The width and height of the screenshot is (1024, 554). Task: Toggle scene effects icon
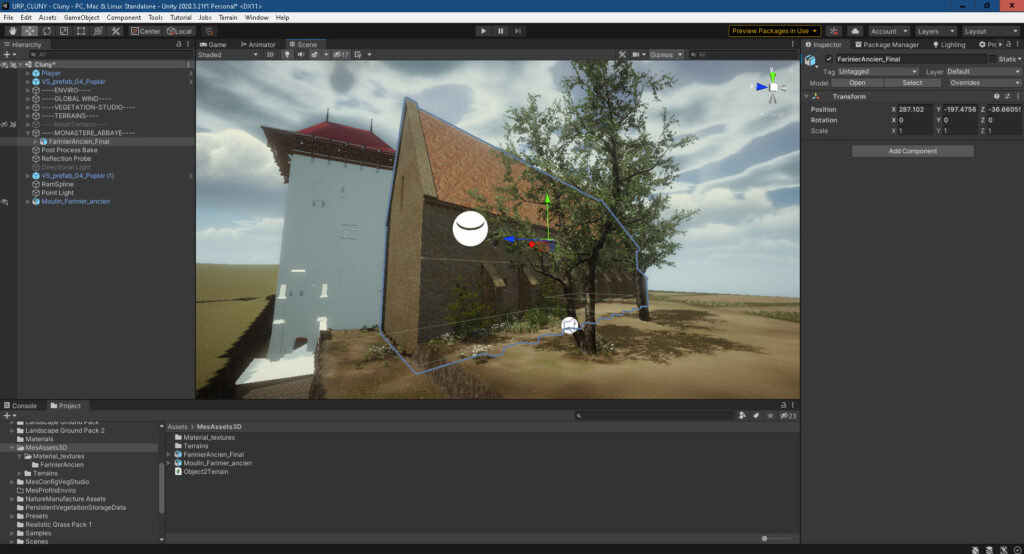coord(315,55)
